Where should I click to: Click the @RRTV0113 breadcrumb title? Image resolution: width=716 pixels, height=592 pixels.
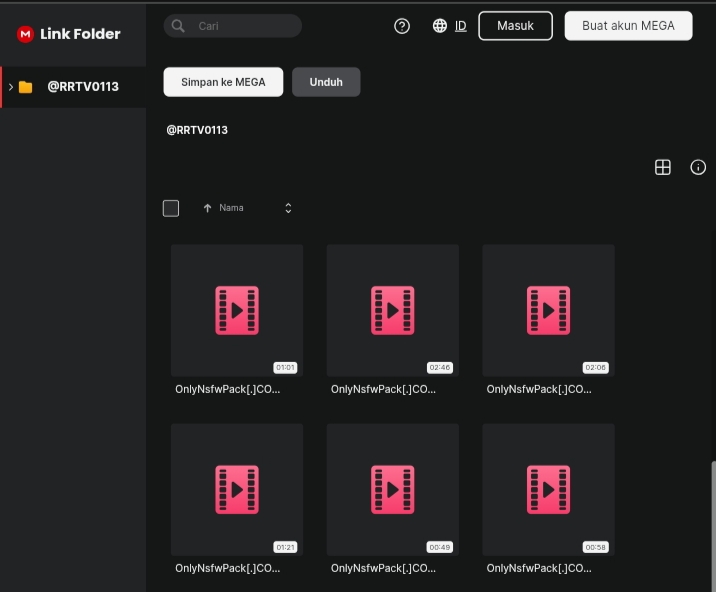[197, 130]
